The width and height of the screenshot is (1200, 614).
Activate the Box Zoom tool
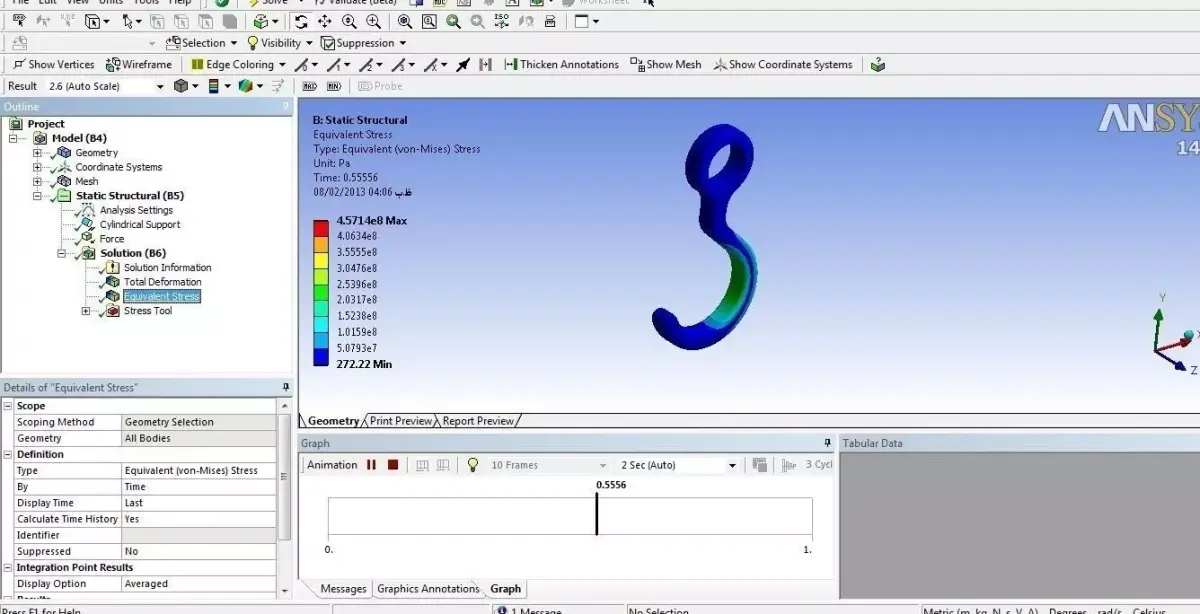pyautogui.click(x=373, y=21)
